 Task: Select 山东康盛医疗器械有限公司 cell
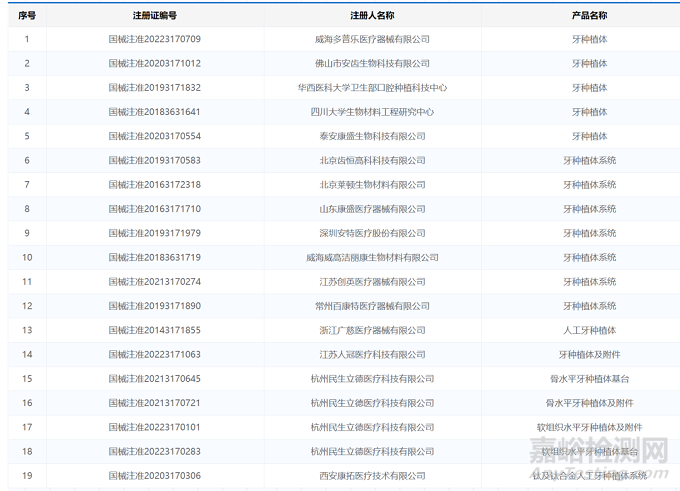point(372,209)
